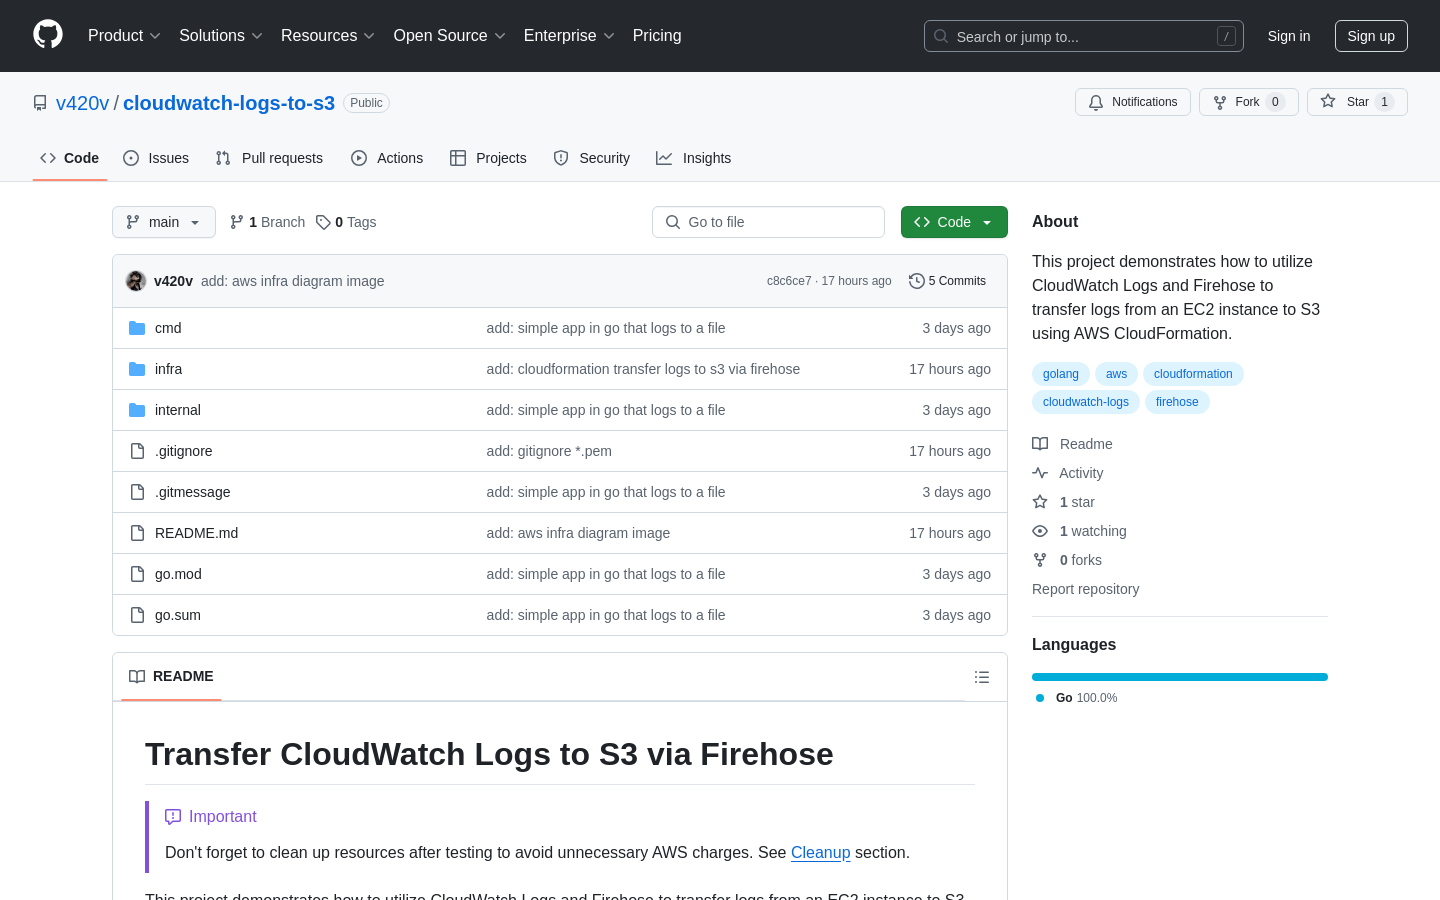Expand the Solutions menu
Viewport: 1440px width, 900px height.
tap(221, 36)
